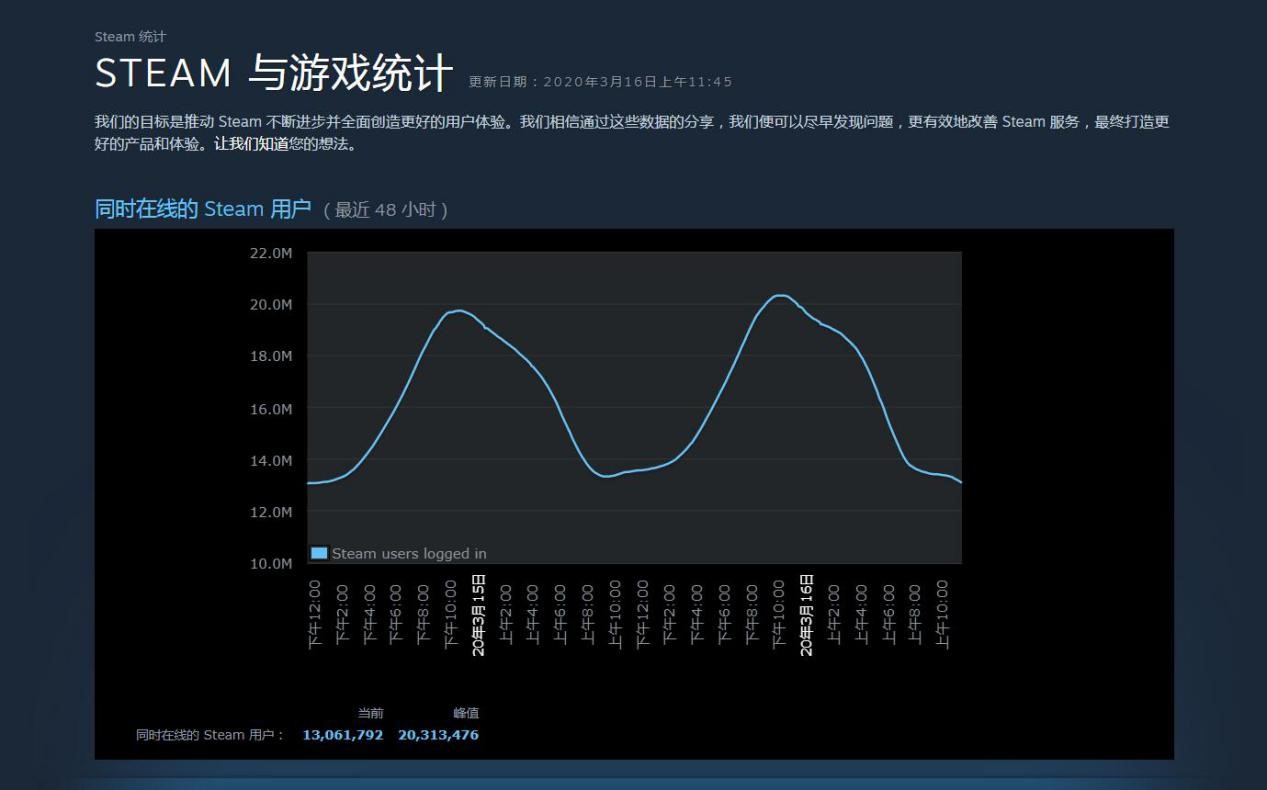Click the blue Steam users legend swatch
This screenshot has width=1267, height=790.
coord(319,553)
